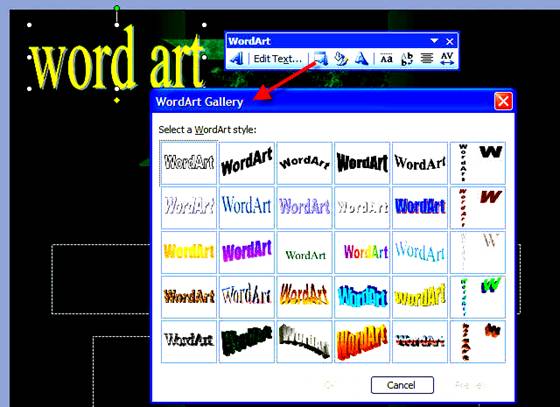560x407 pixels.
Task: Select the hollow outlined black WordArt style
Action: (189, 163)
